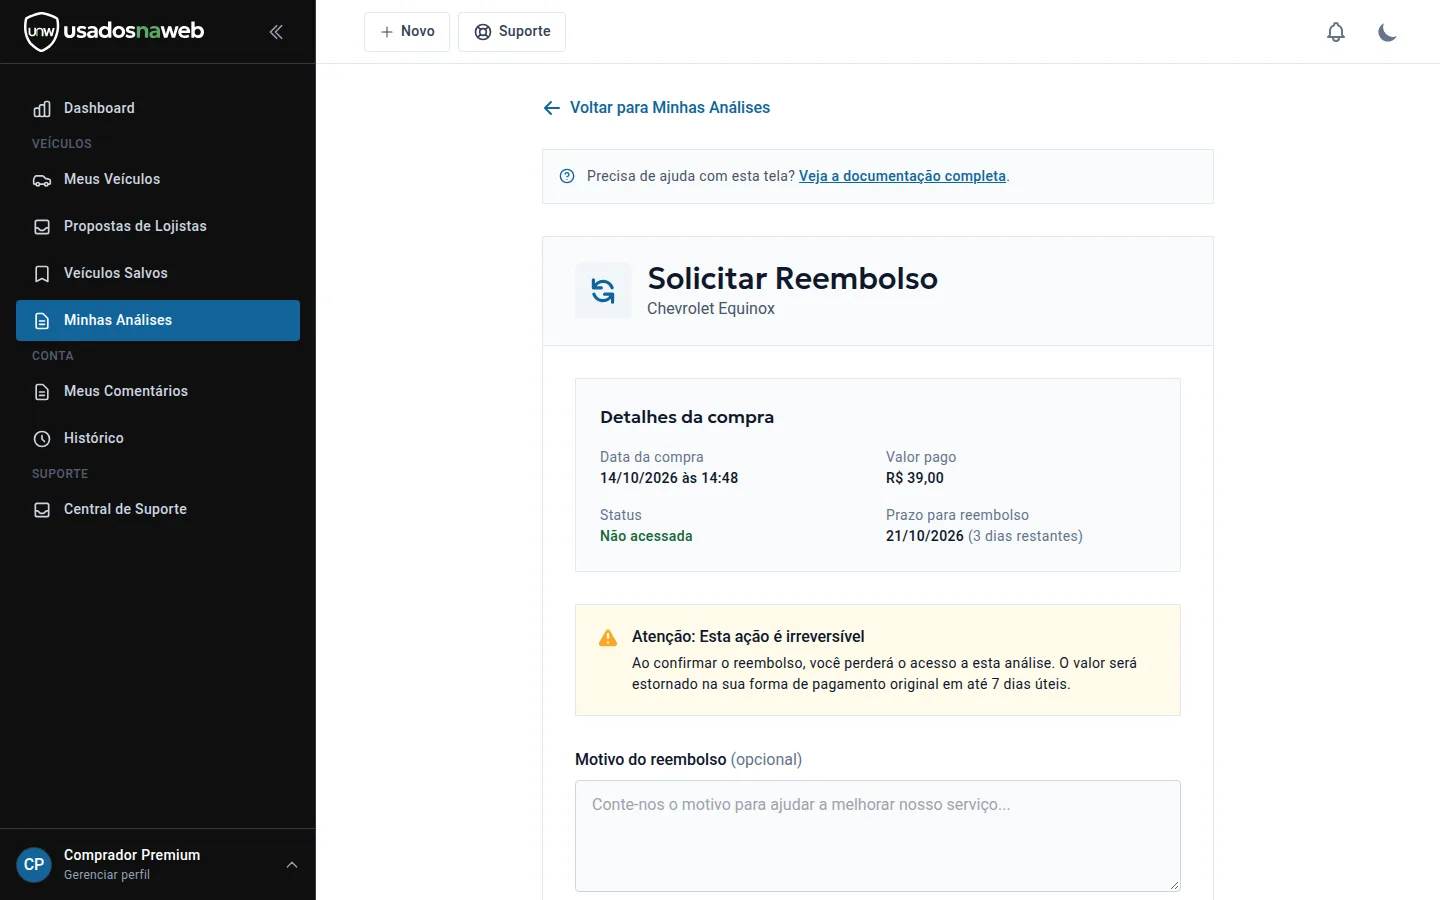The image size is (1440, 900).
Task: Open Veículos Salvos page
Action: pos(158,273)
